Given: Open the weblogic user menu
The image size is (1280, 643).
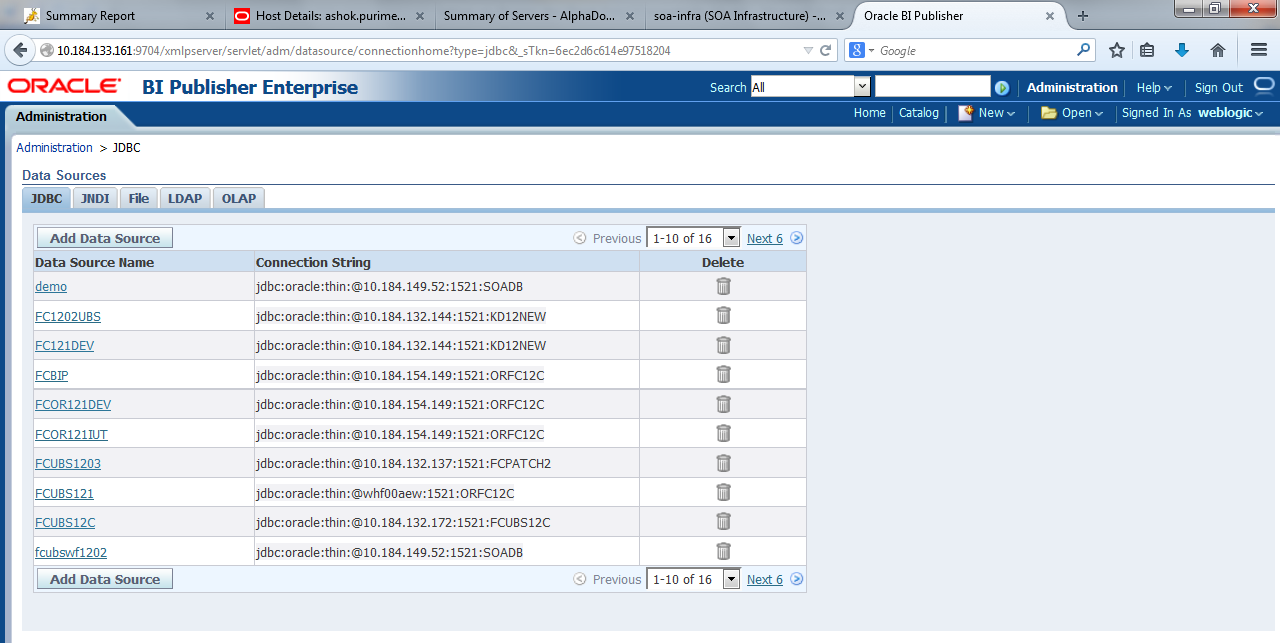Looking at the screenshot, I should 1230,113.
